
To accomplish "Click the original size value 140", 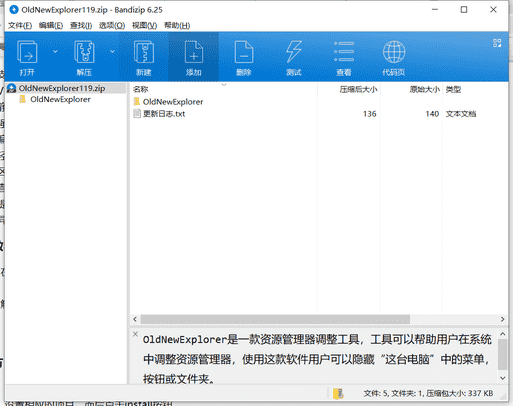I will coord(432,114).
